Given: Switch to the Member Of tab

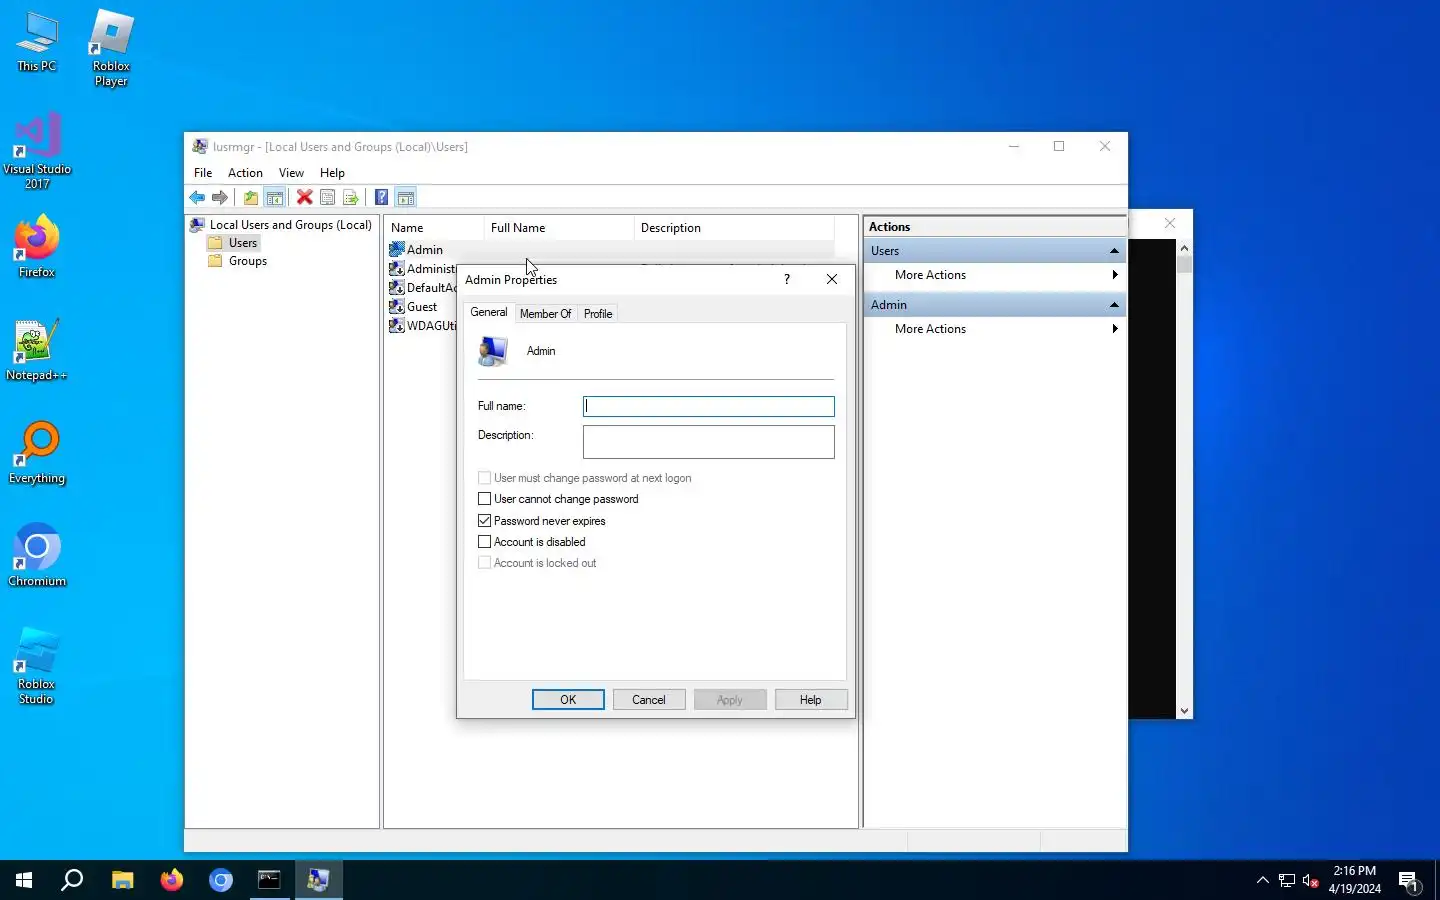Looking at the screenshot, I should coord(545,314).
